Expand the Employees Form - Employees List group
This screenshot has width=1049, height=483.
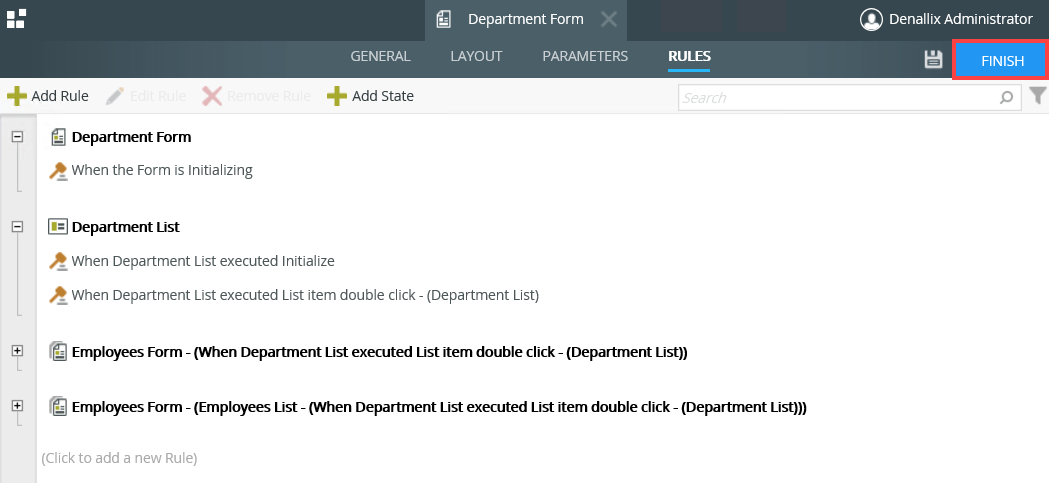click(x=17, y=406)
